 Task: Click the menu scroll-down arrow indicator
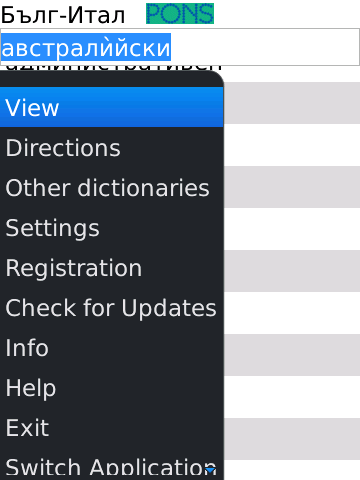coord(210,470)
